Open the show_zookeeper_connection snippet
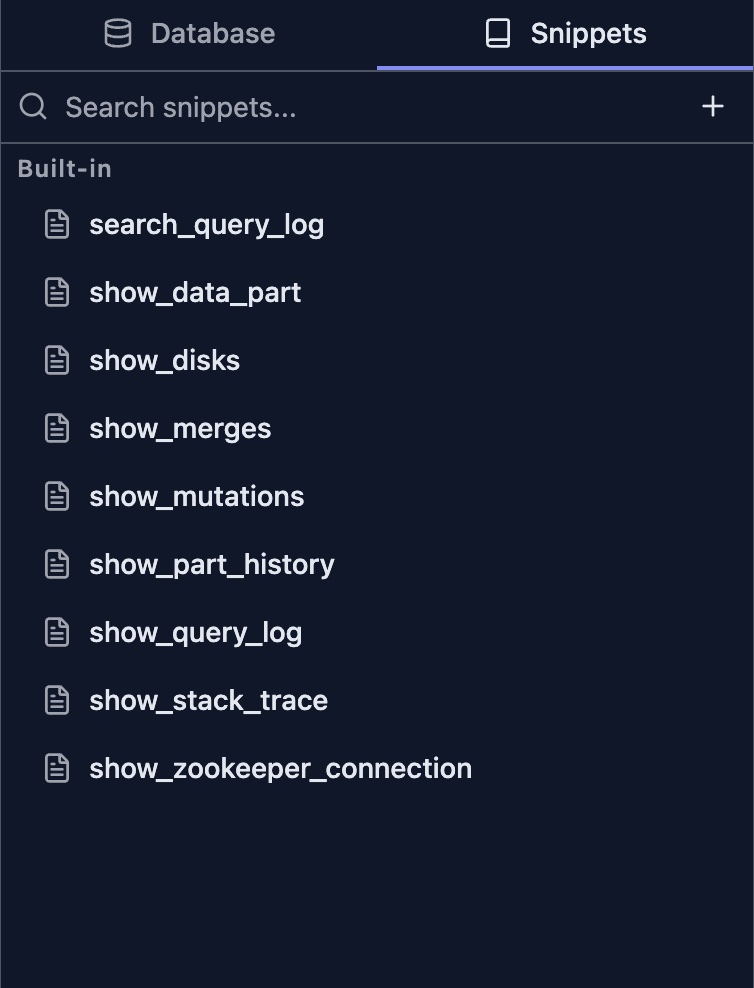754x988 pixels. click(x=280, y=768)
